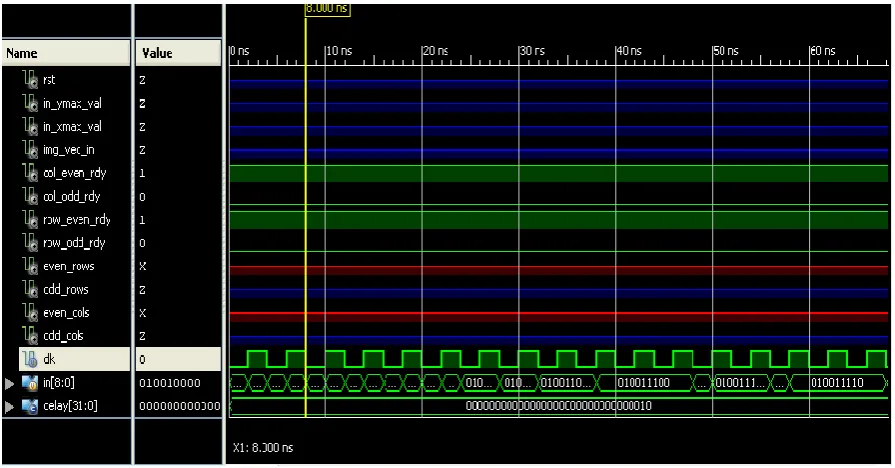Select the odd_cols signal name
The height and width of the screenshot is (468, 895).
click(63, 336)
